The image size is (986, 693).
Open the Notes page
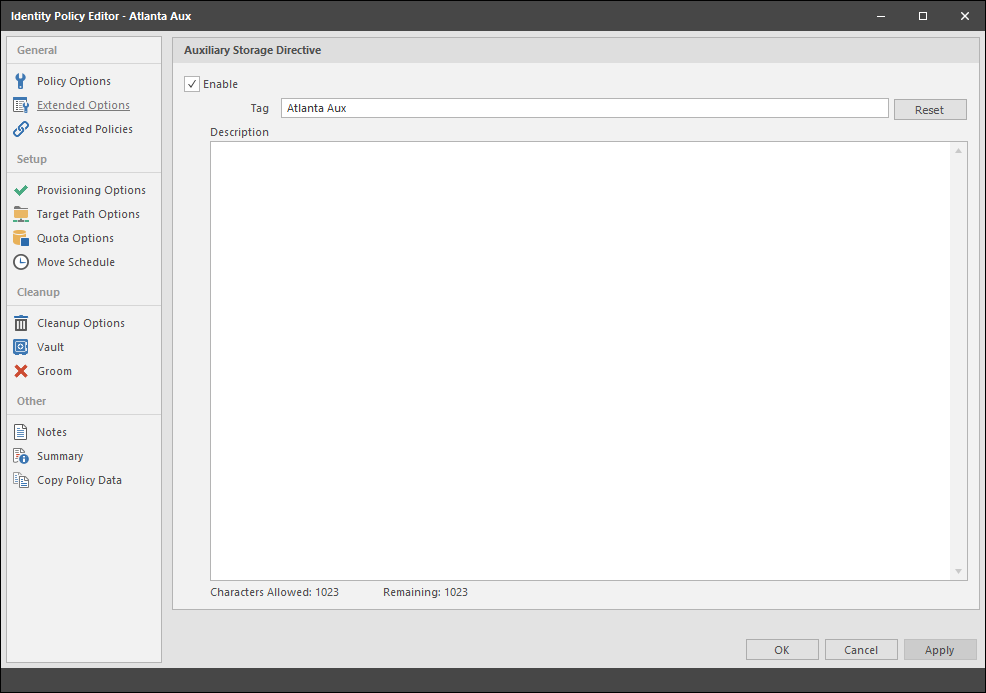click(52, 432)
